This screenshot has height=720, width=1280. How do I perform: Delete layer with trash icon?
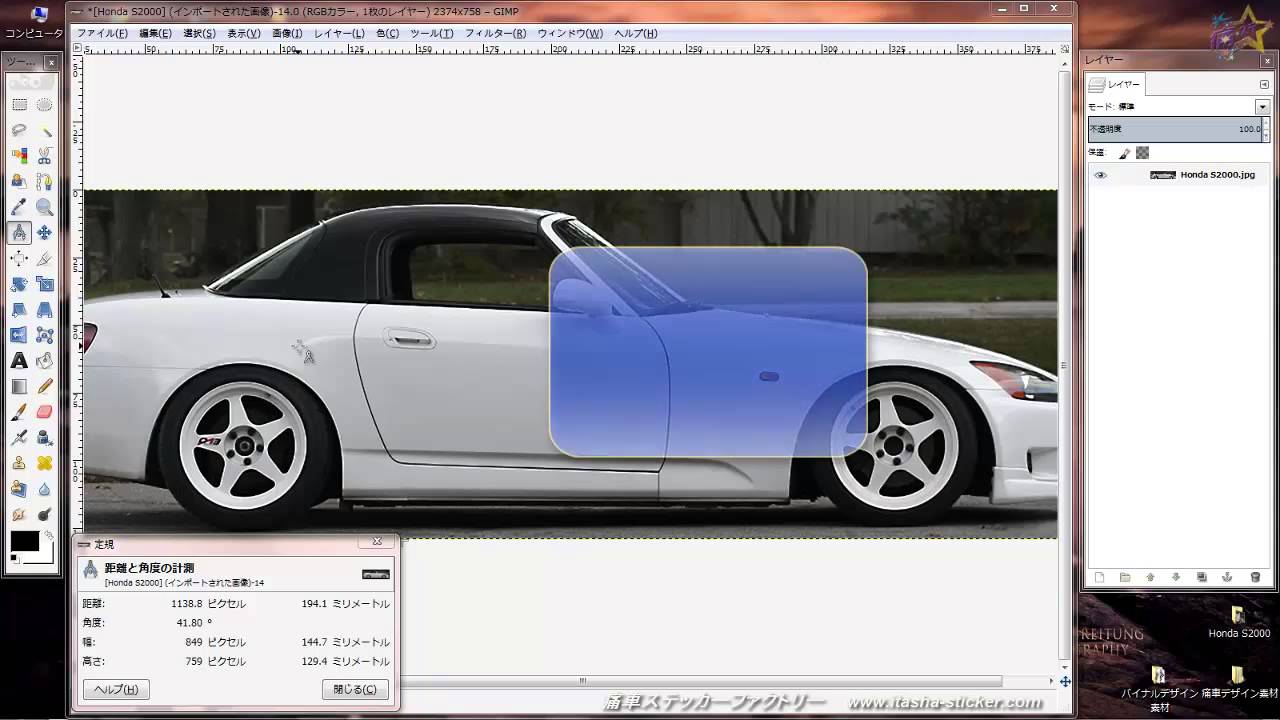[x=1255, y=577]
